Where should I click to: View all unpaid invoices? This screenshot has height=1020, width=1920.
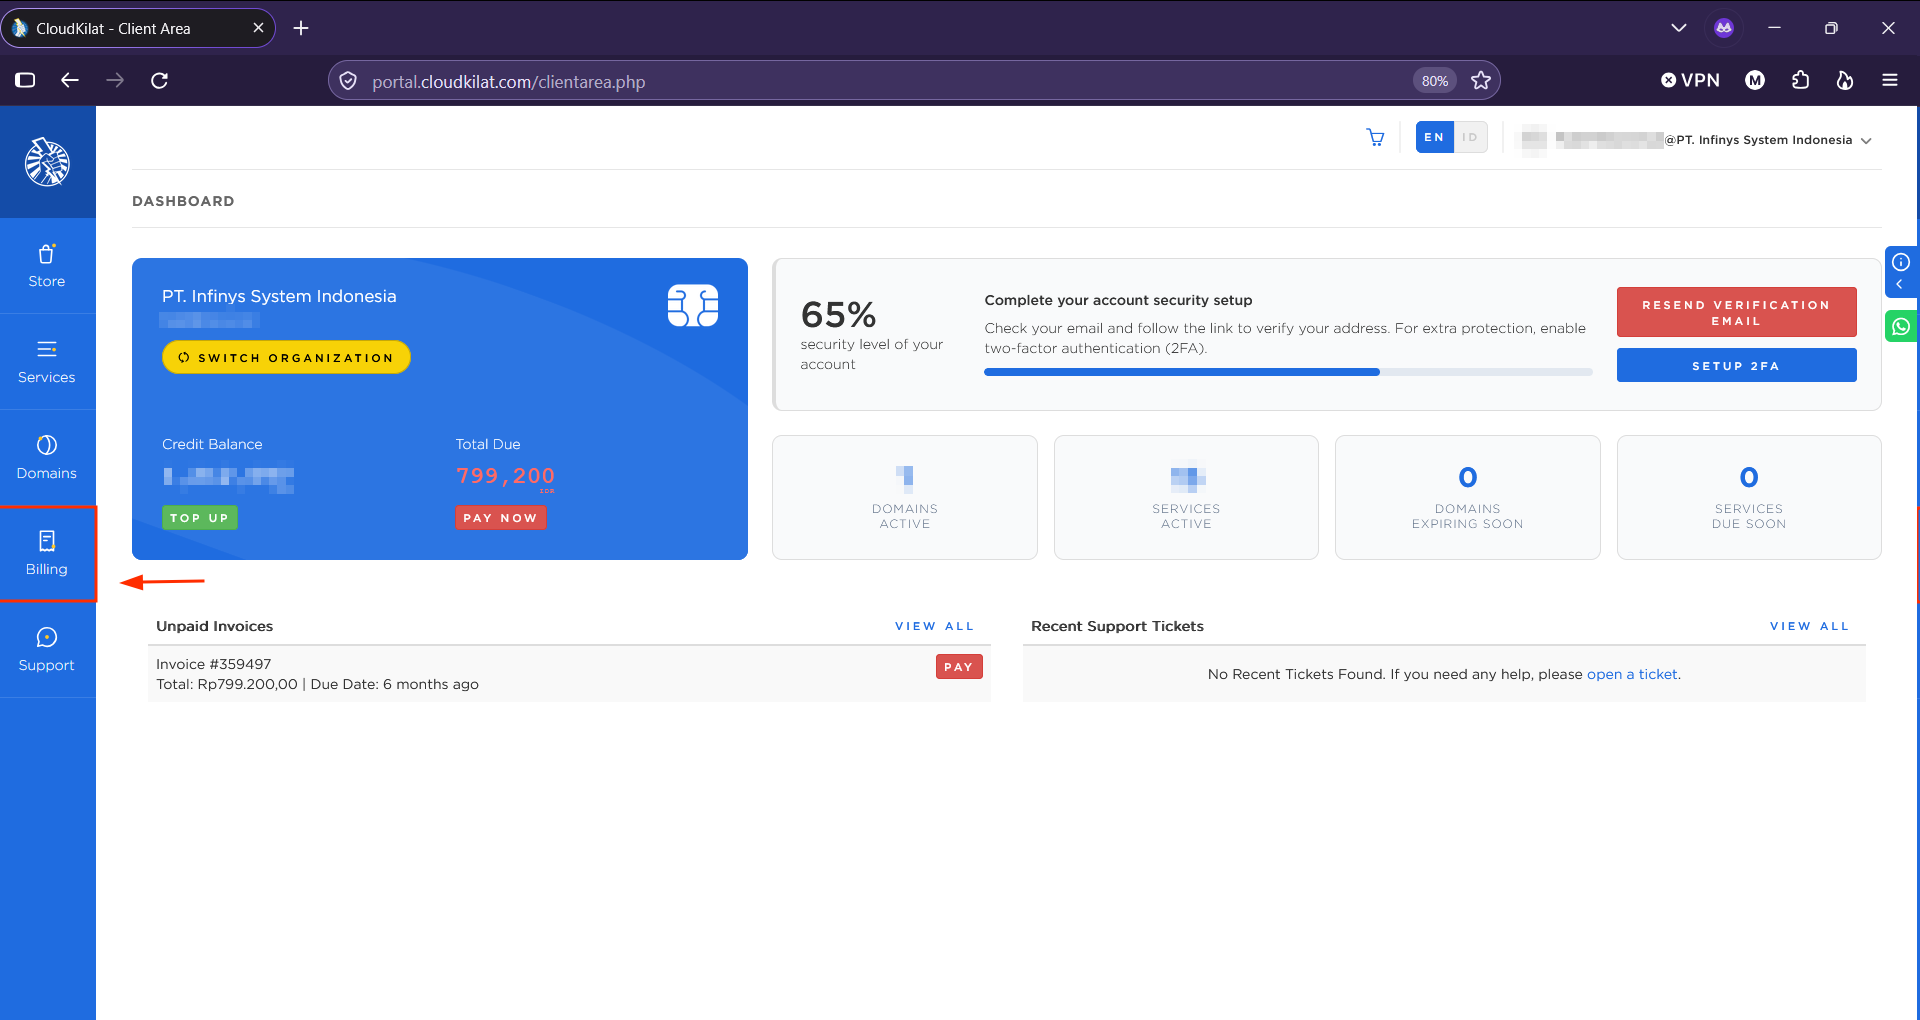(934, 626)
